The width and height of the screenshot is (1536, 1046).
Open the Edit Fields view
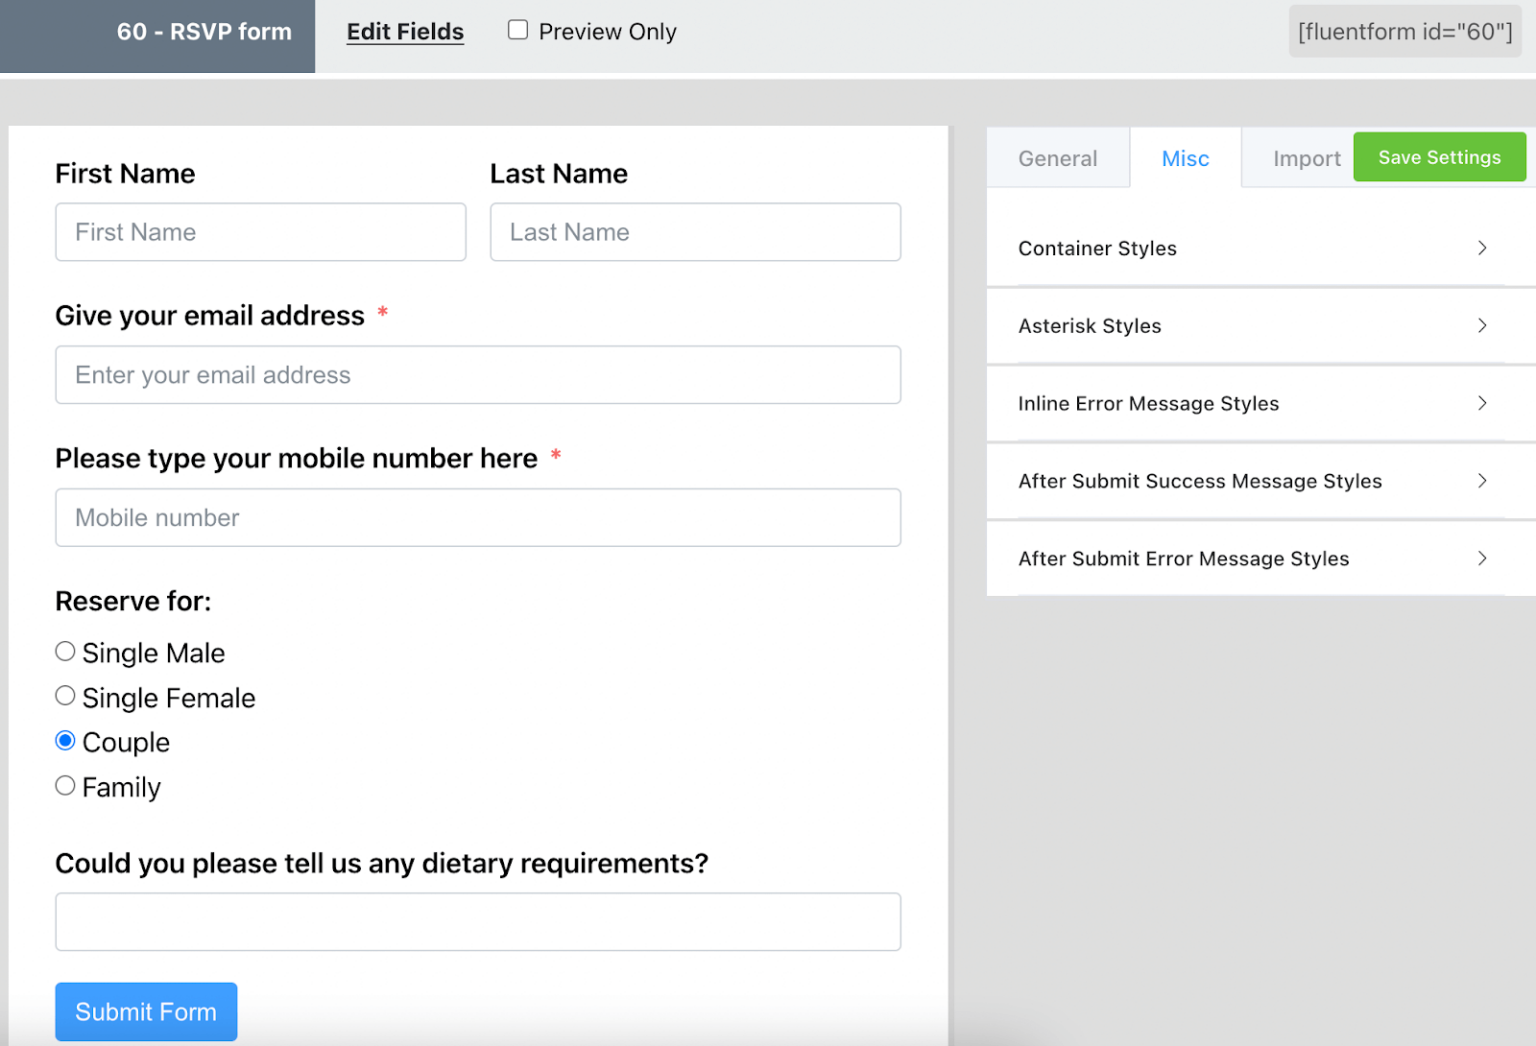click(405, 31)
